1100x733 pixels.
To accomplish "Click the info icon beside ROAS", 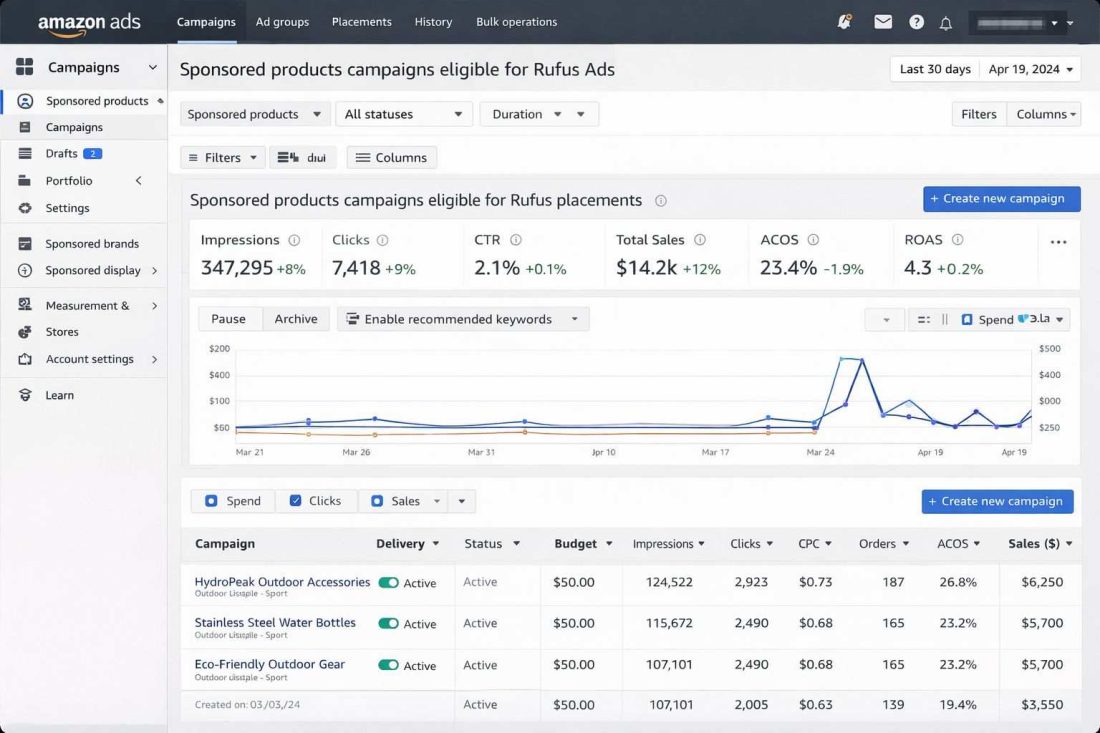I will coord(957,240).
